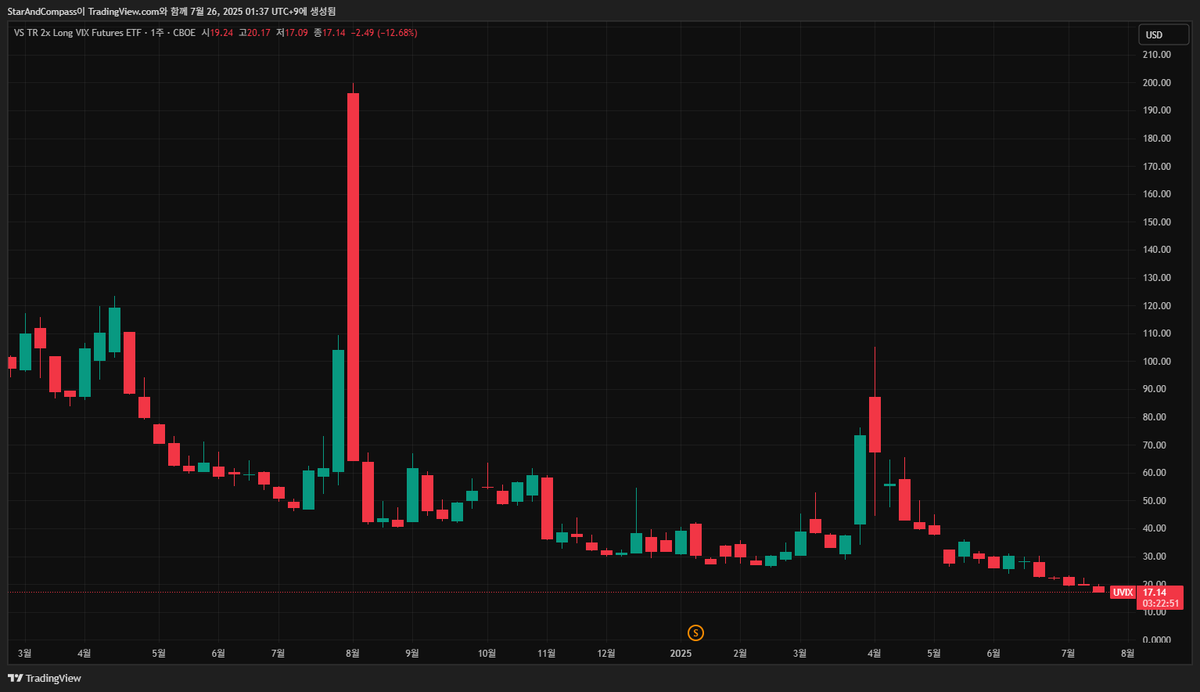
Task: Click the 12월 label on the time axis
Action: tap(606, 653)
